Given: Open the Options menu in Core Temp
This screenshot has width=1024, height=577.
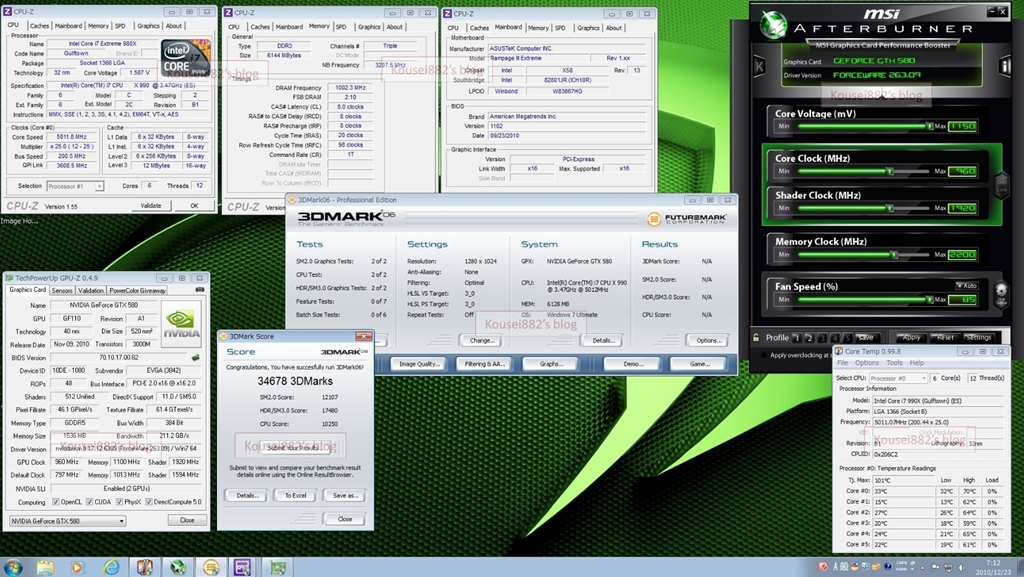Looking at the screenshot, I should coord(867,363).
